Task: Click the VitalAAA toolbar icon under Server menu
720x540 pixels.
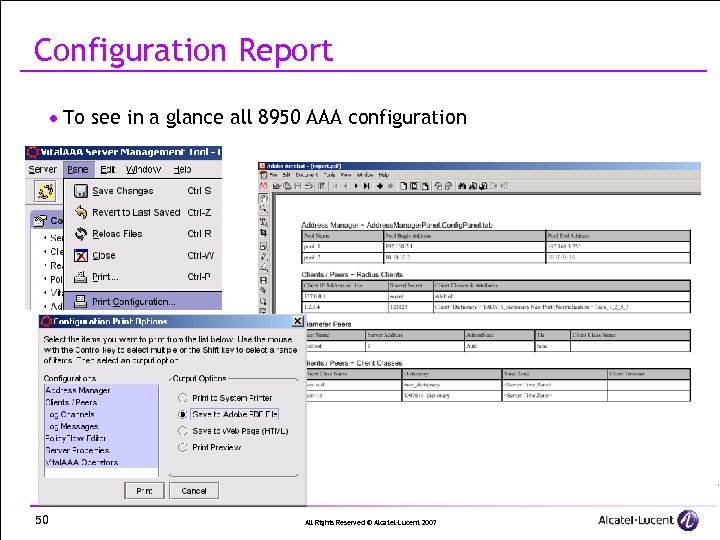Action: click(x=45, y=191)
